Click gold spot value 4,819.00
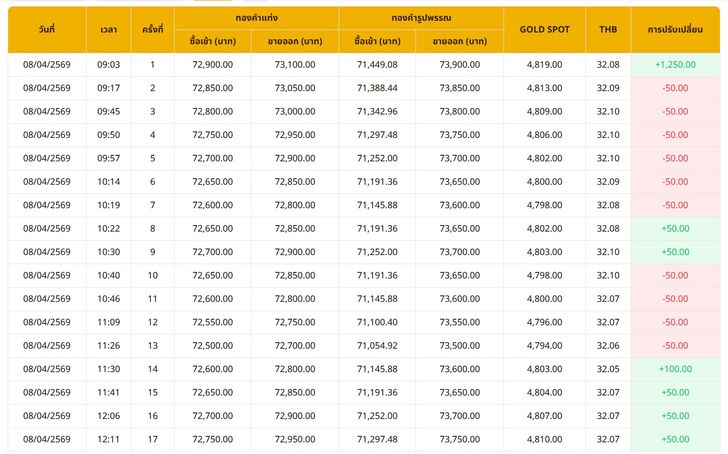Image resolution: width=728 pixels, height=454 pixels. pyautogui.click(x=545, y=64)
